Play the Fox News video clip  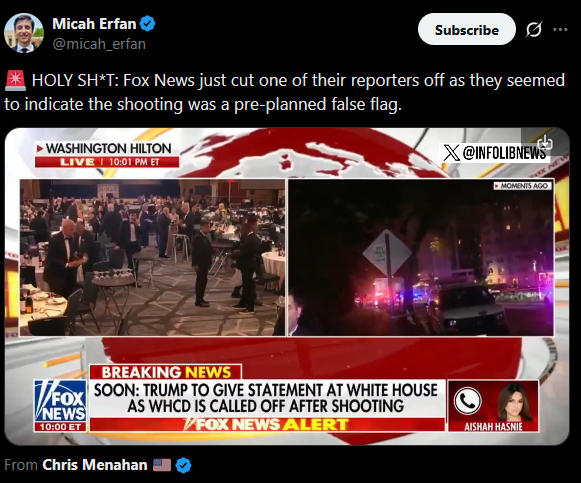287,286
